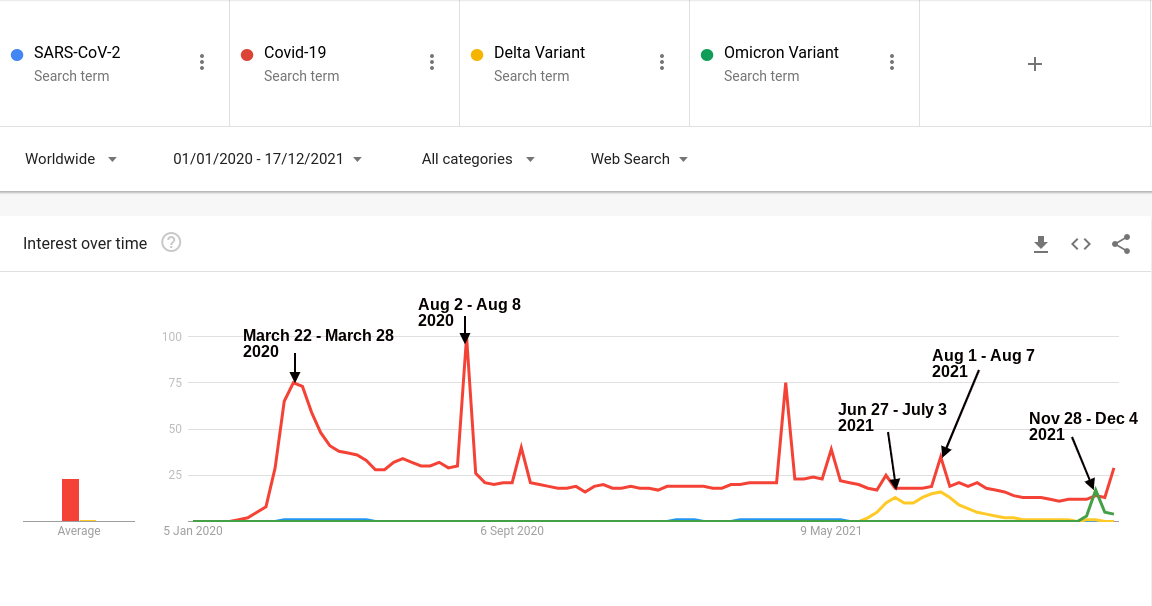Expand the Worldwide region dropdown
This screenshot has width=1152, height=606.
[71, 159]
